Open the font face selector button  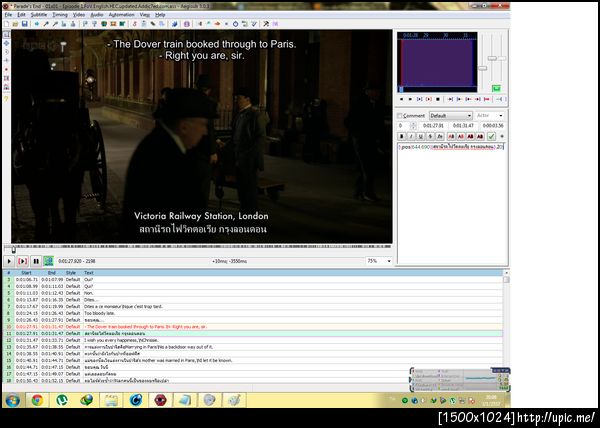pyautogui.click(x=440, y=136)
